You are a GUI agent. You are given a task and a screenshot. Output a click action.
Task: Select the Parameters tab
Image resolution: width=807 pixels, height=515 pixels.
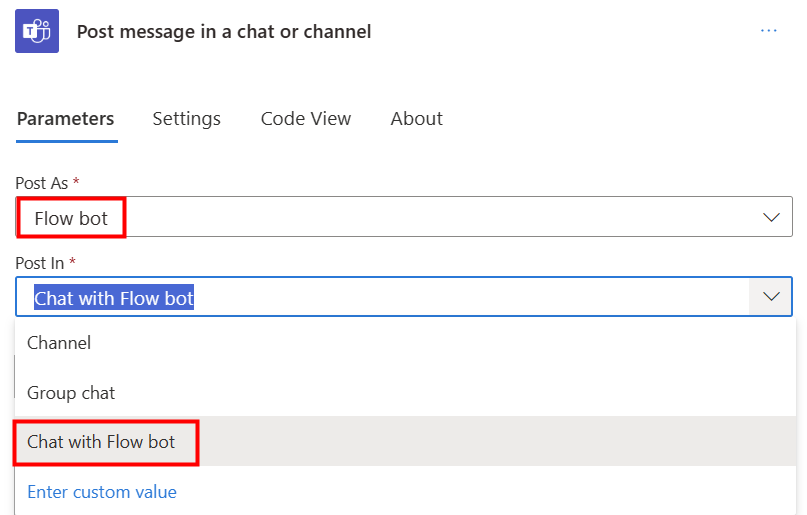click(x=66, y=119)
